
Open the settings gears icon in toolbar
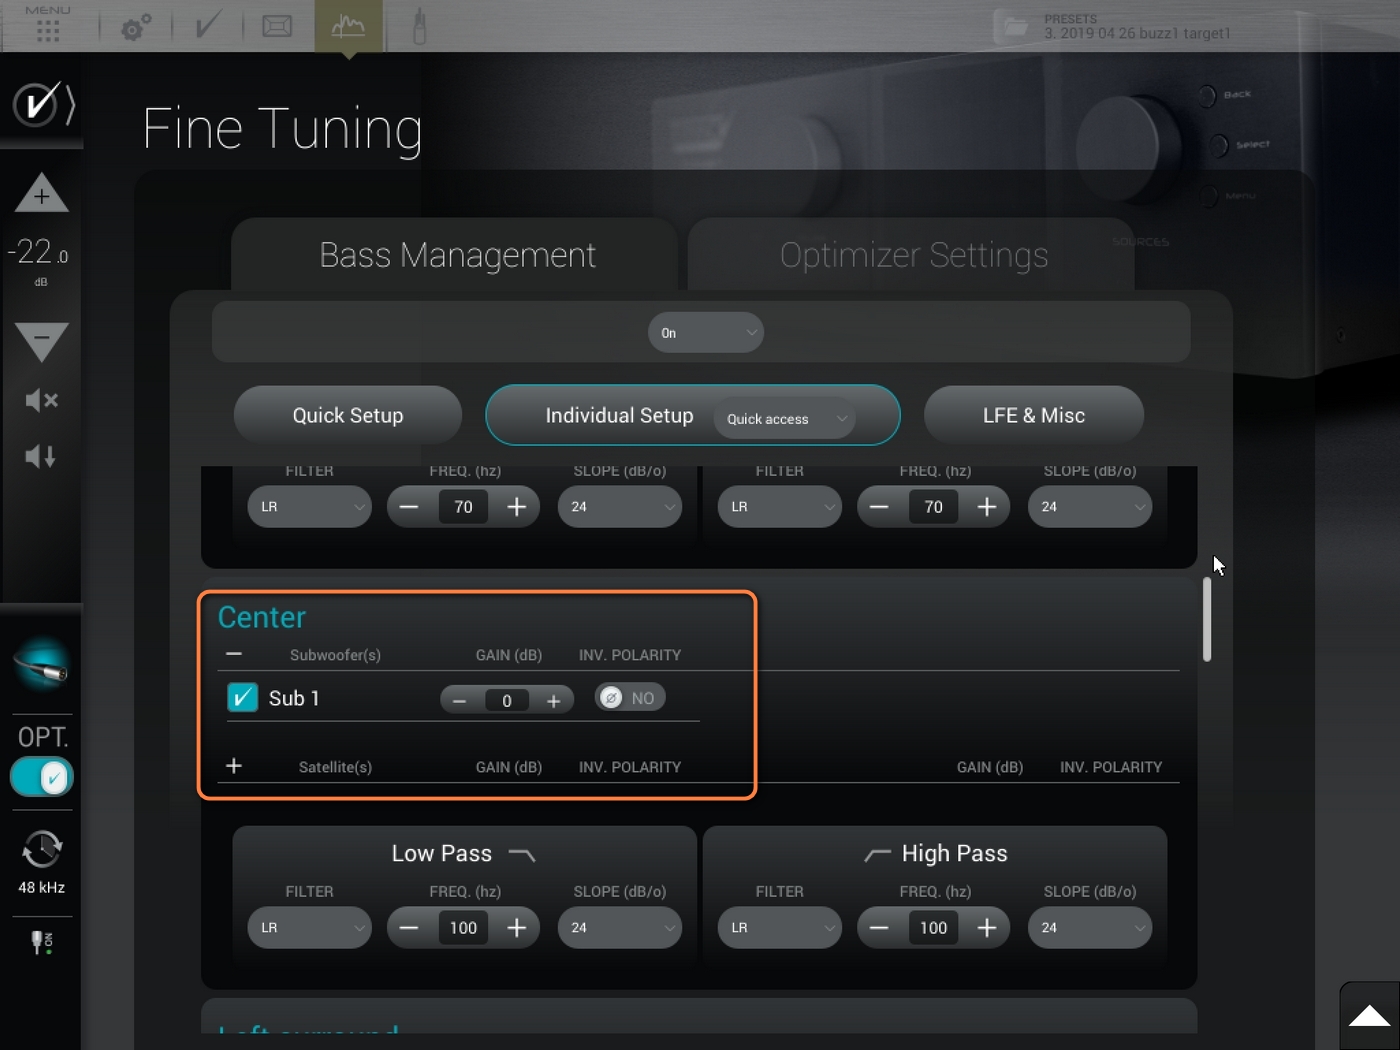[x=136, y=27]
